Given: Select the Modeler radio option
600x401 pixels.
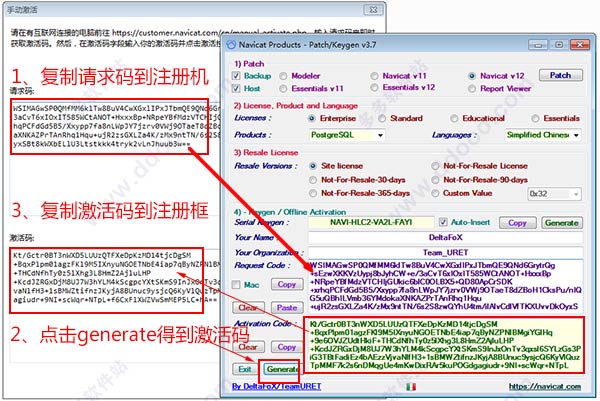Looking at the screenshot, I should click(283, 76).
